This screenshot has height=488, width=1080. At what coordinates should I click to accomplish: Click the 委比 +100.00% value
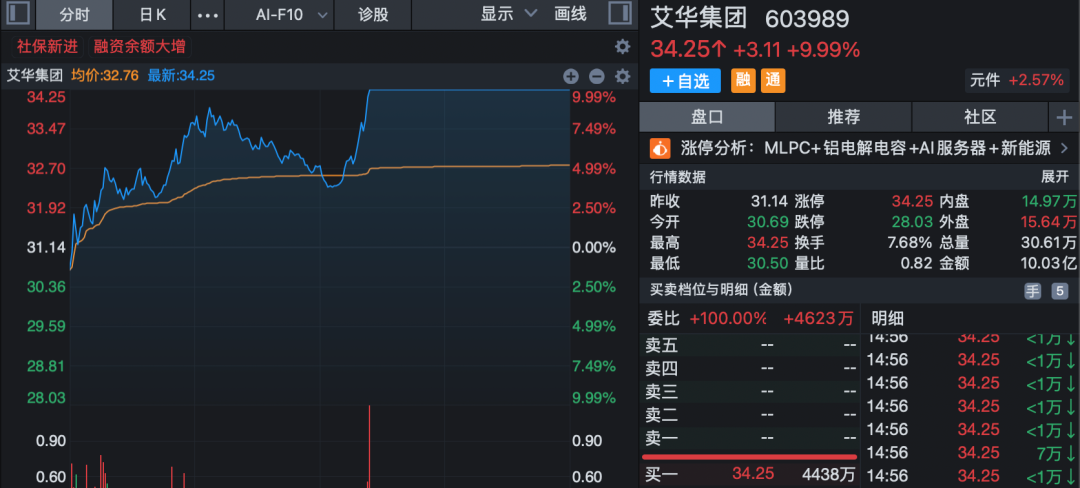point(728,318)
